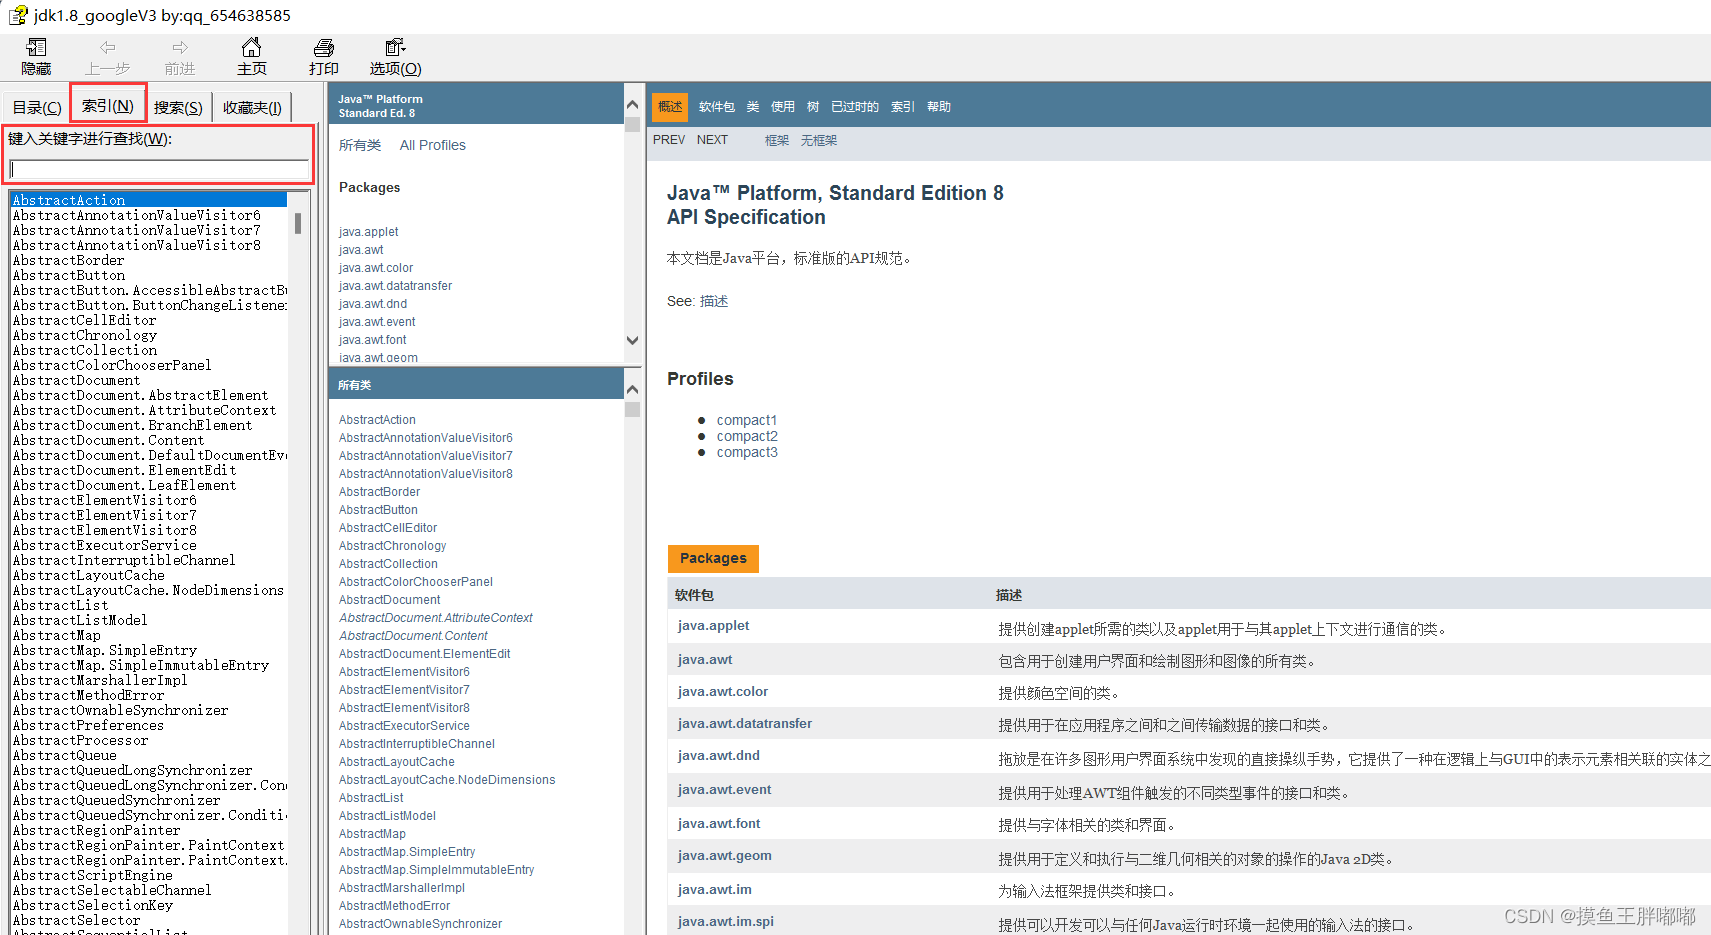
Task: Click the 索引 (Index) navigation bar item
Action: (x=903, y=107)
